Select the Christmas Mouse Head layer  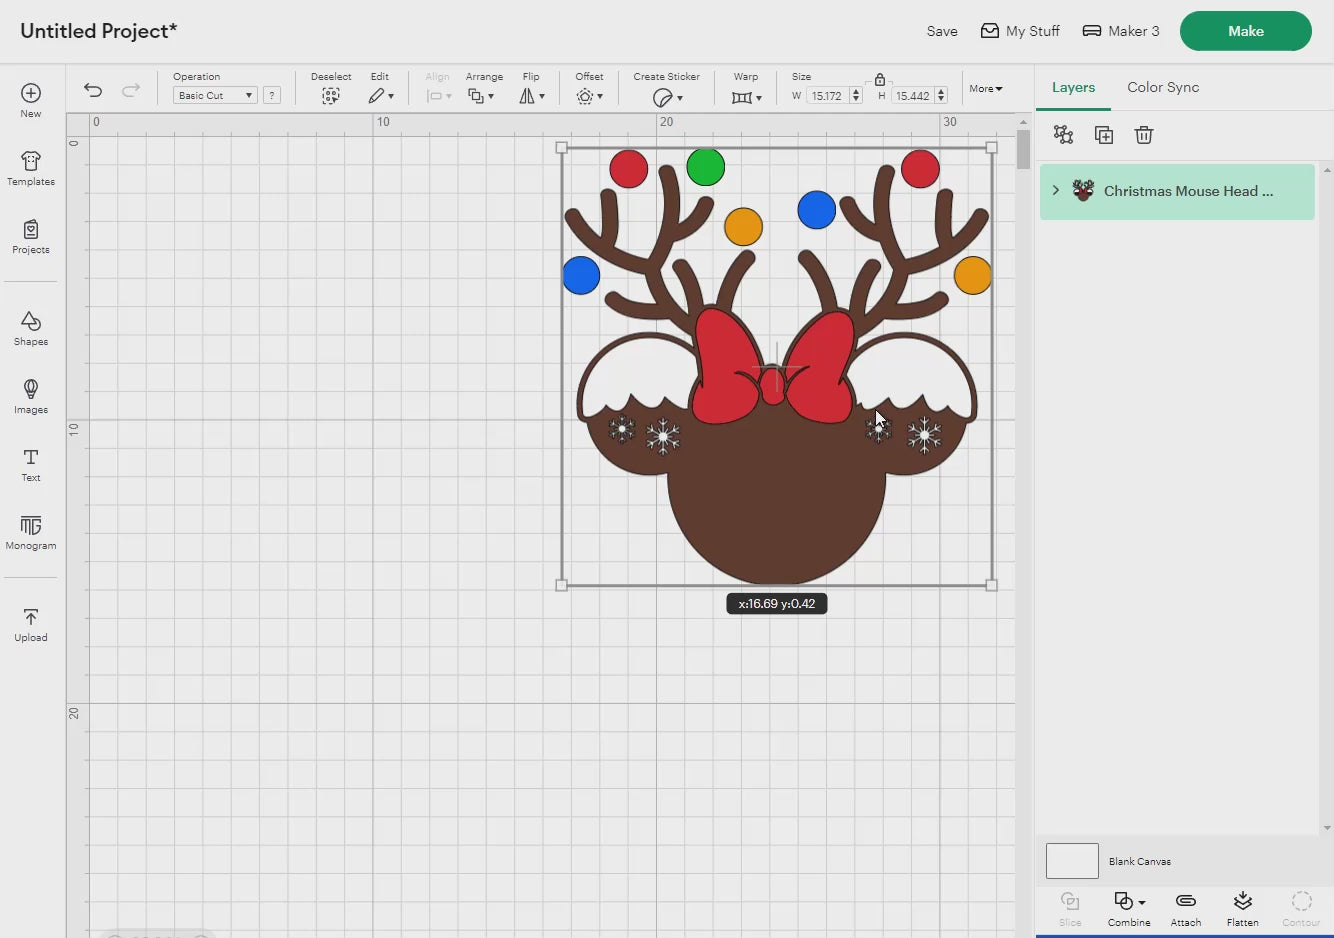tap(1177, 191)
